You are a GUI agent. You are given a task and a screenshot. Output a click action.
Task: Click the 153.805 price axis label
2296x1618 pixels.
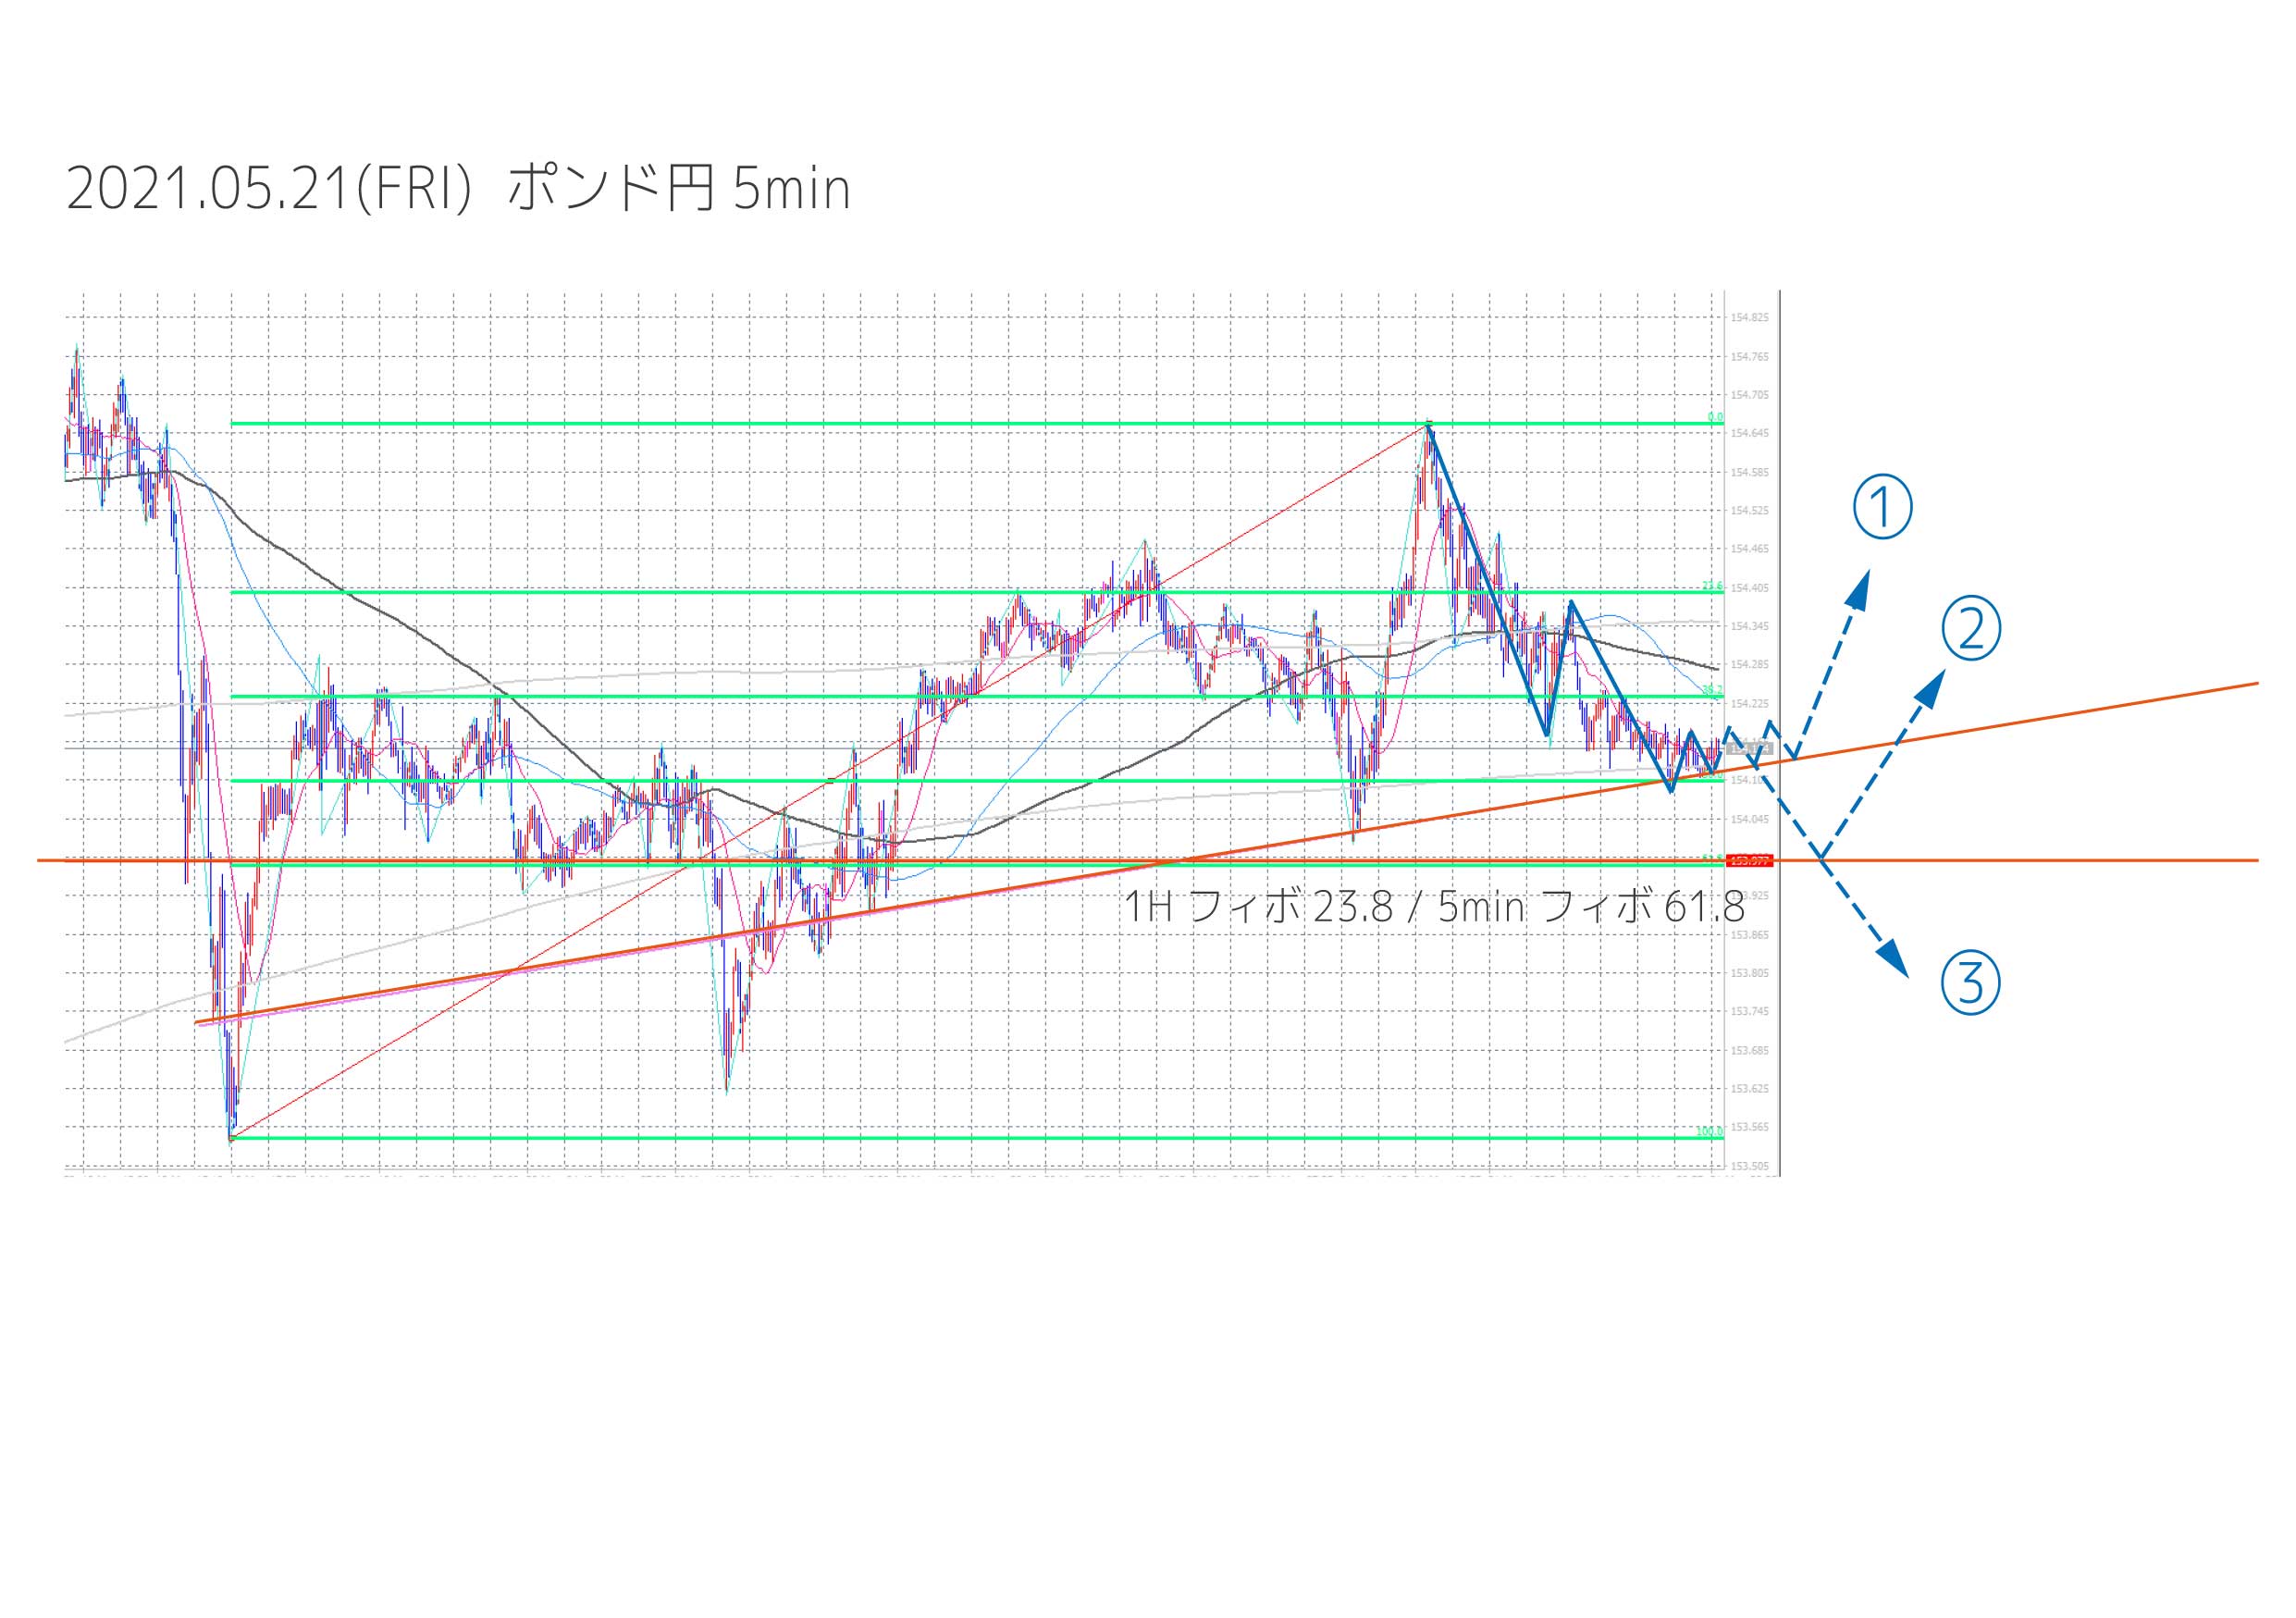point(1750,973)
